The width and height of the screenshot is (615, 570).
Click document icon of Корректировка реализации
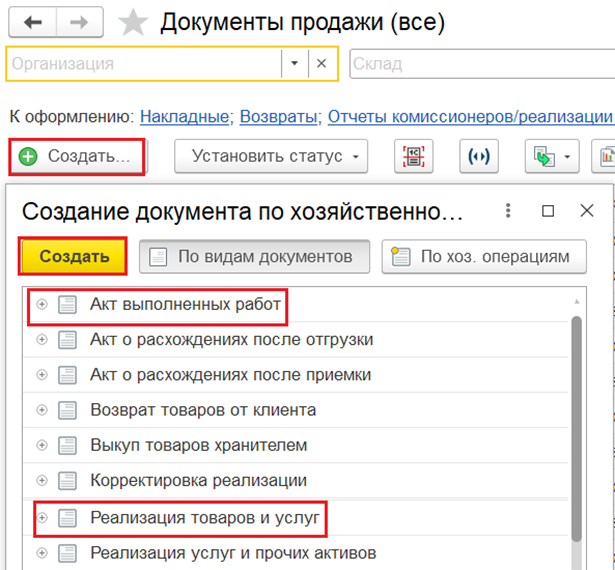pyautogui.click(x=67, y=480)
